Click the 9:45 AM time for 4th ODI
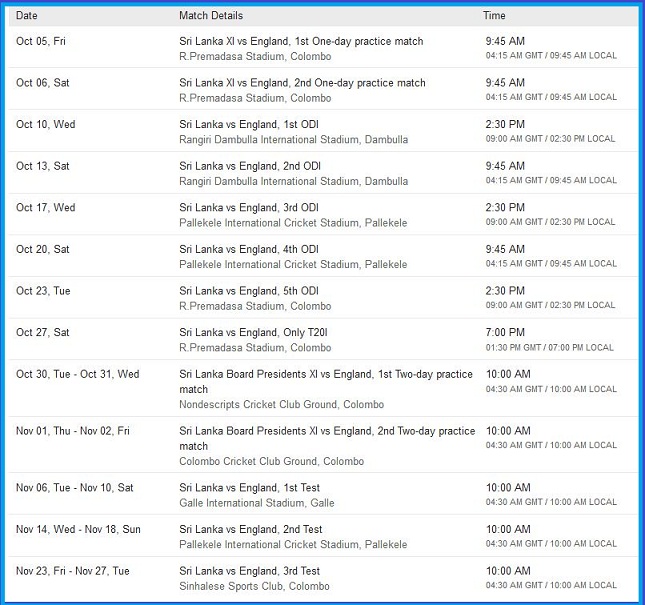 (505, 249)
